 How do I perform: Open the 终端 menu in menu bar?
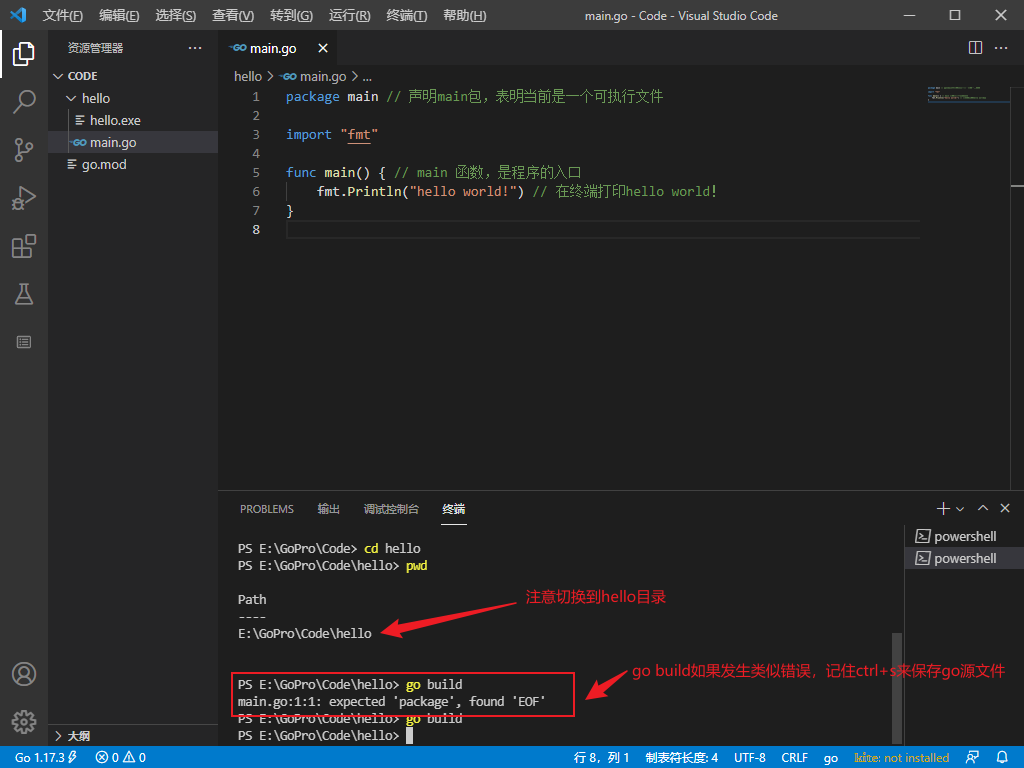pos(406,16)
